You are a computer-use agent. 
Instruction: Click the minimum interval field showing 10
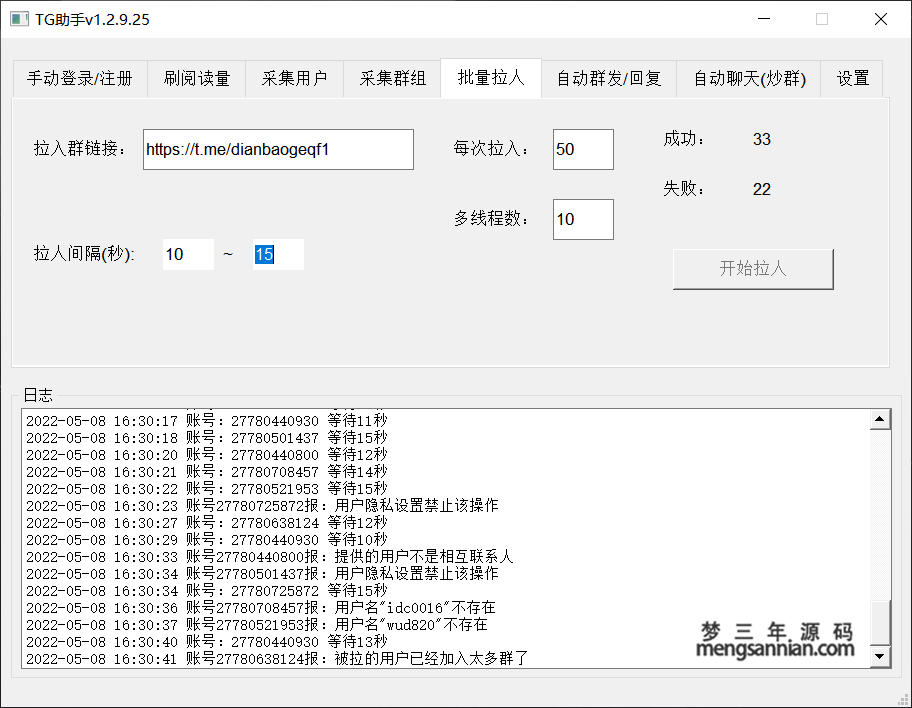(x=188, y=254)
